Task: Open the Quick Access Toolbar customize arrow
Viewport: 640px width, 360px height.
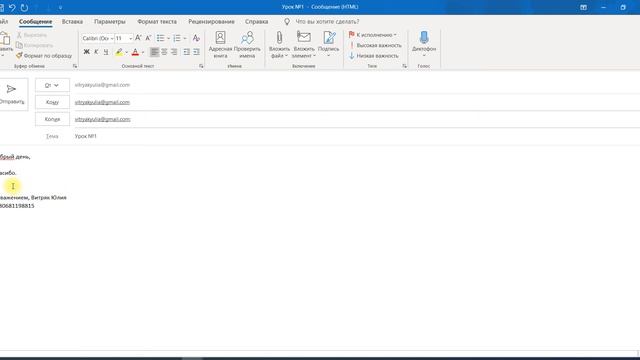Action: click(60, 7)
